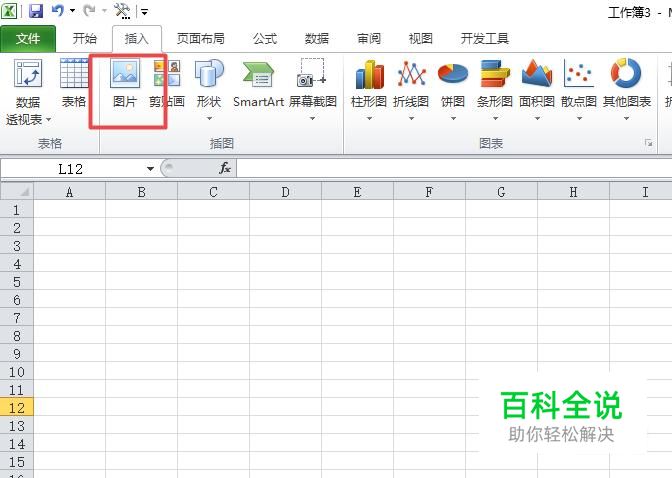Click cell B3 in the worksheet

(x=141, y=246)
